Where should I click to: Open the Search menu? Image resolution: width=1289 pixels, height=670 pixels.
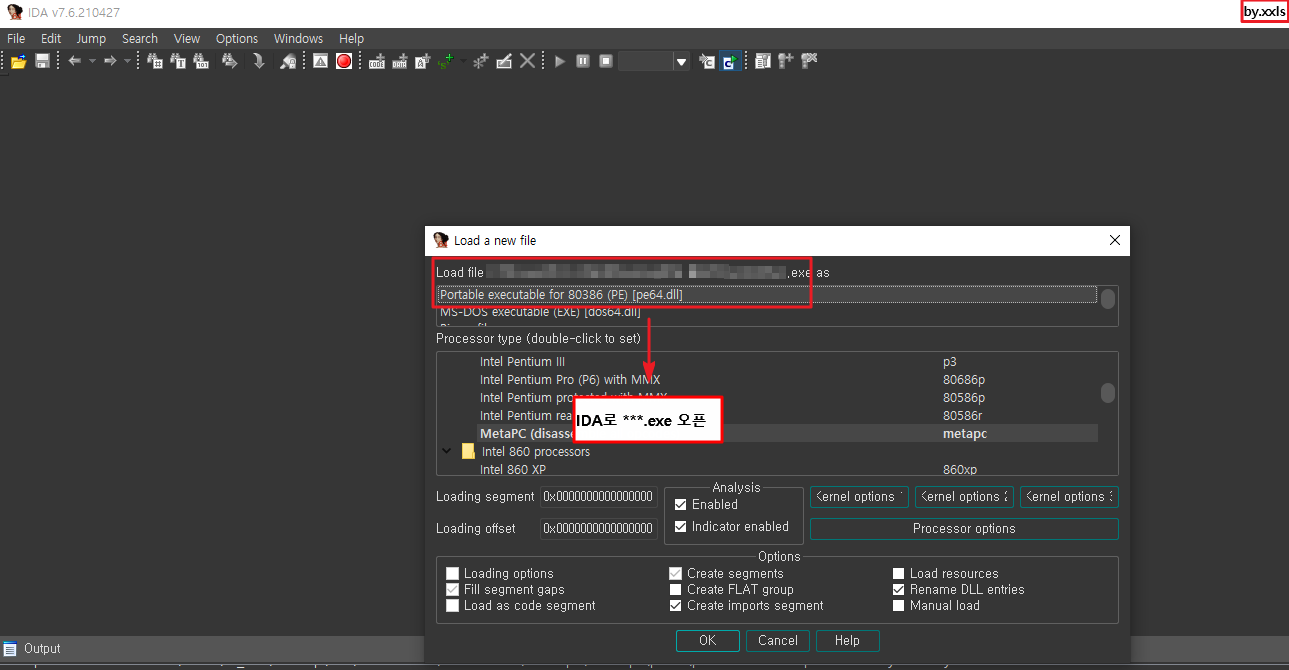pyautogui.click(x=140, y=39)
